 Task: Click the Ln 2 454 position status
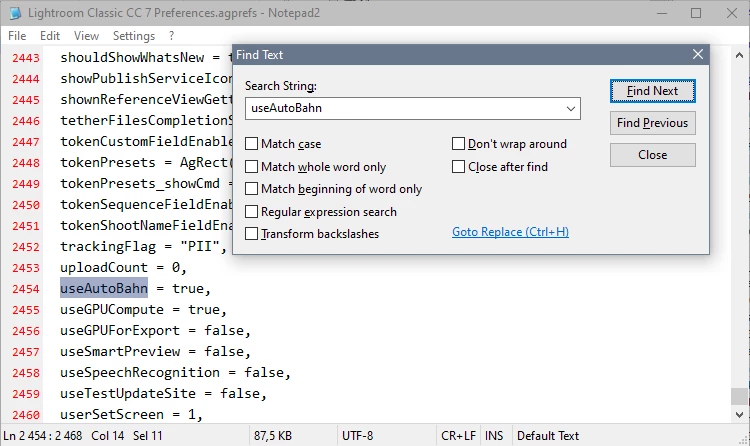(43, 436)
